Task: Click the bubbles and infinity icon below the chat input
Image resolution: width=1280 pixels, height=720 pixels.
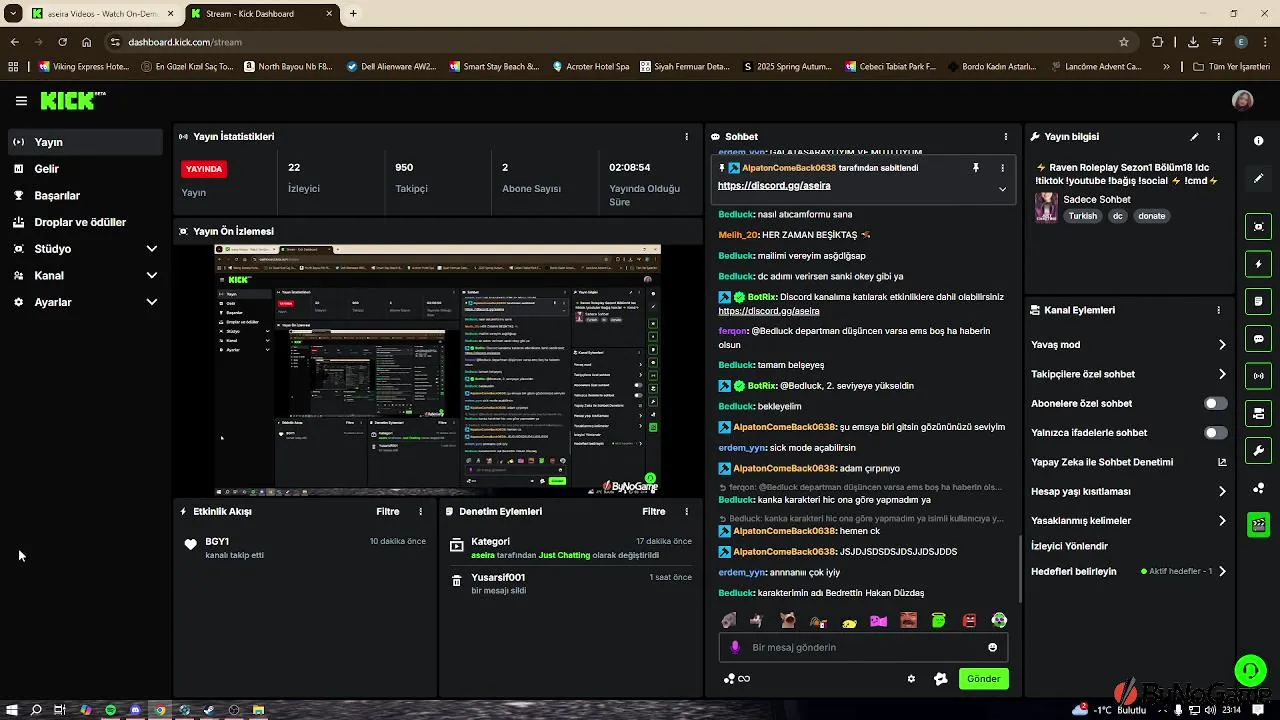Action: pyautogui.click(x=736, y=679)
